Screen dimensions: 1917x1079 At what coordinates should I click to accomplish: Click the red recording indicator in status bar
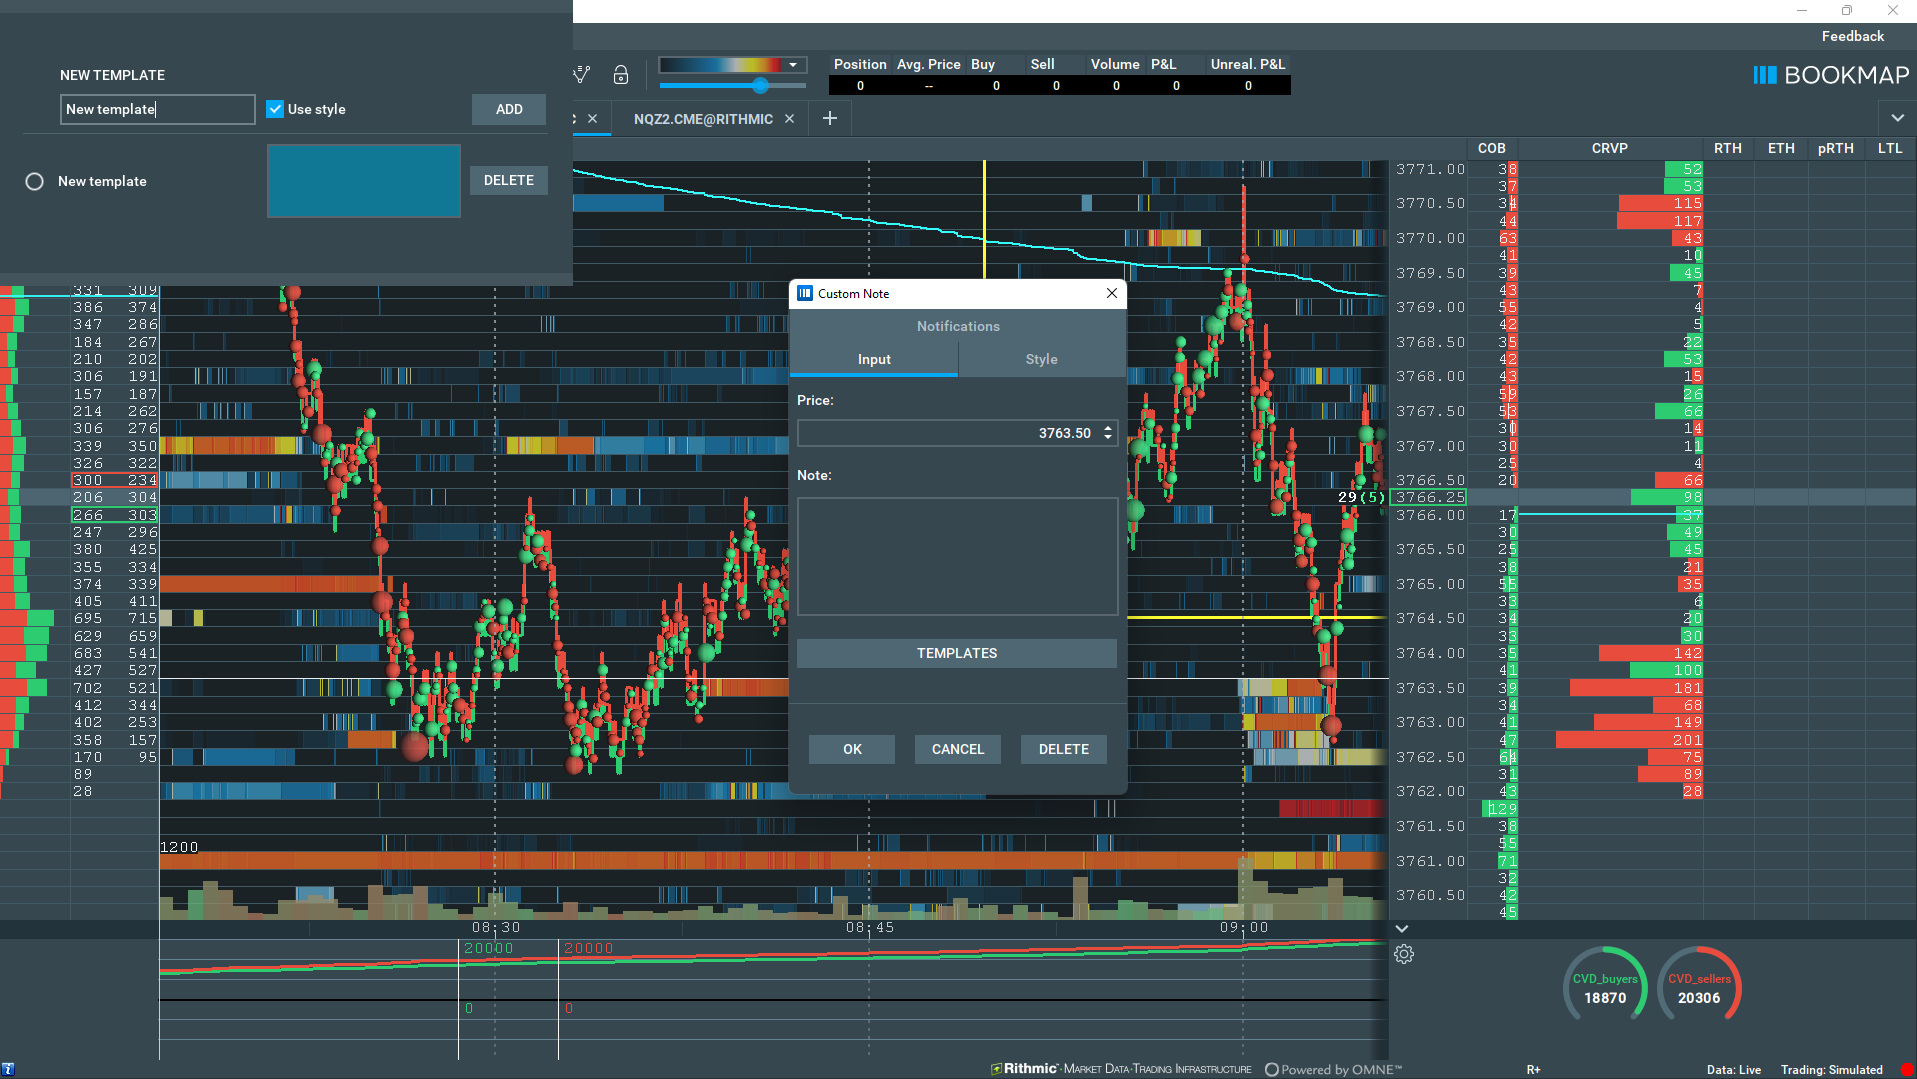[x=1907, y=1069]
